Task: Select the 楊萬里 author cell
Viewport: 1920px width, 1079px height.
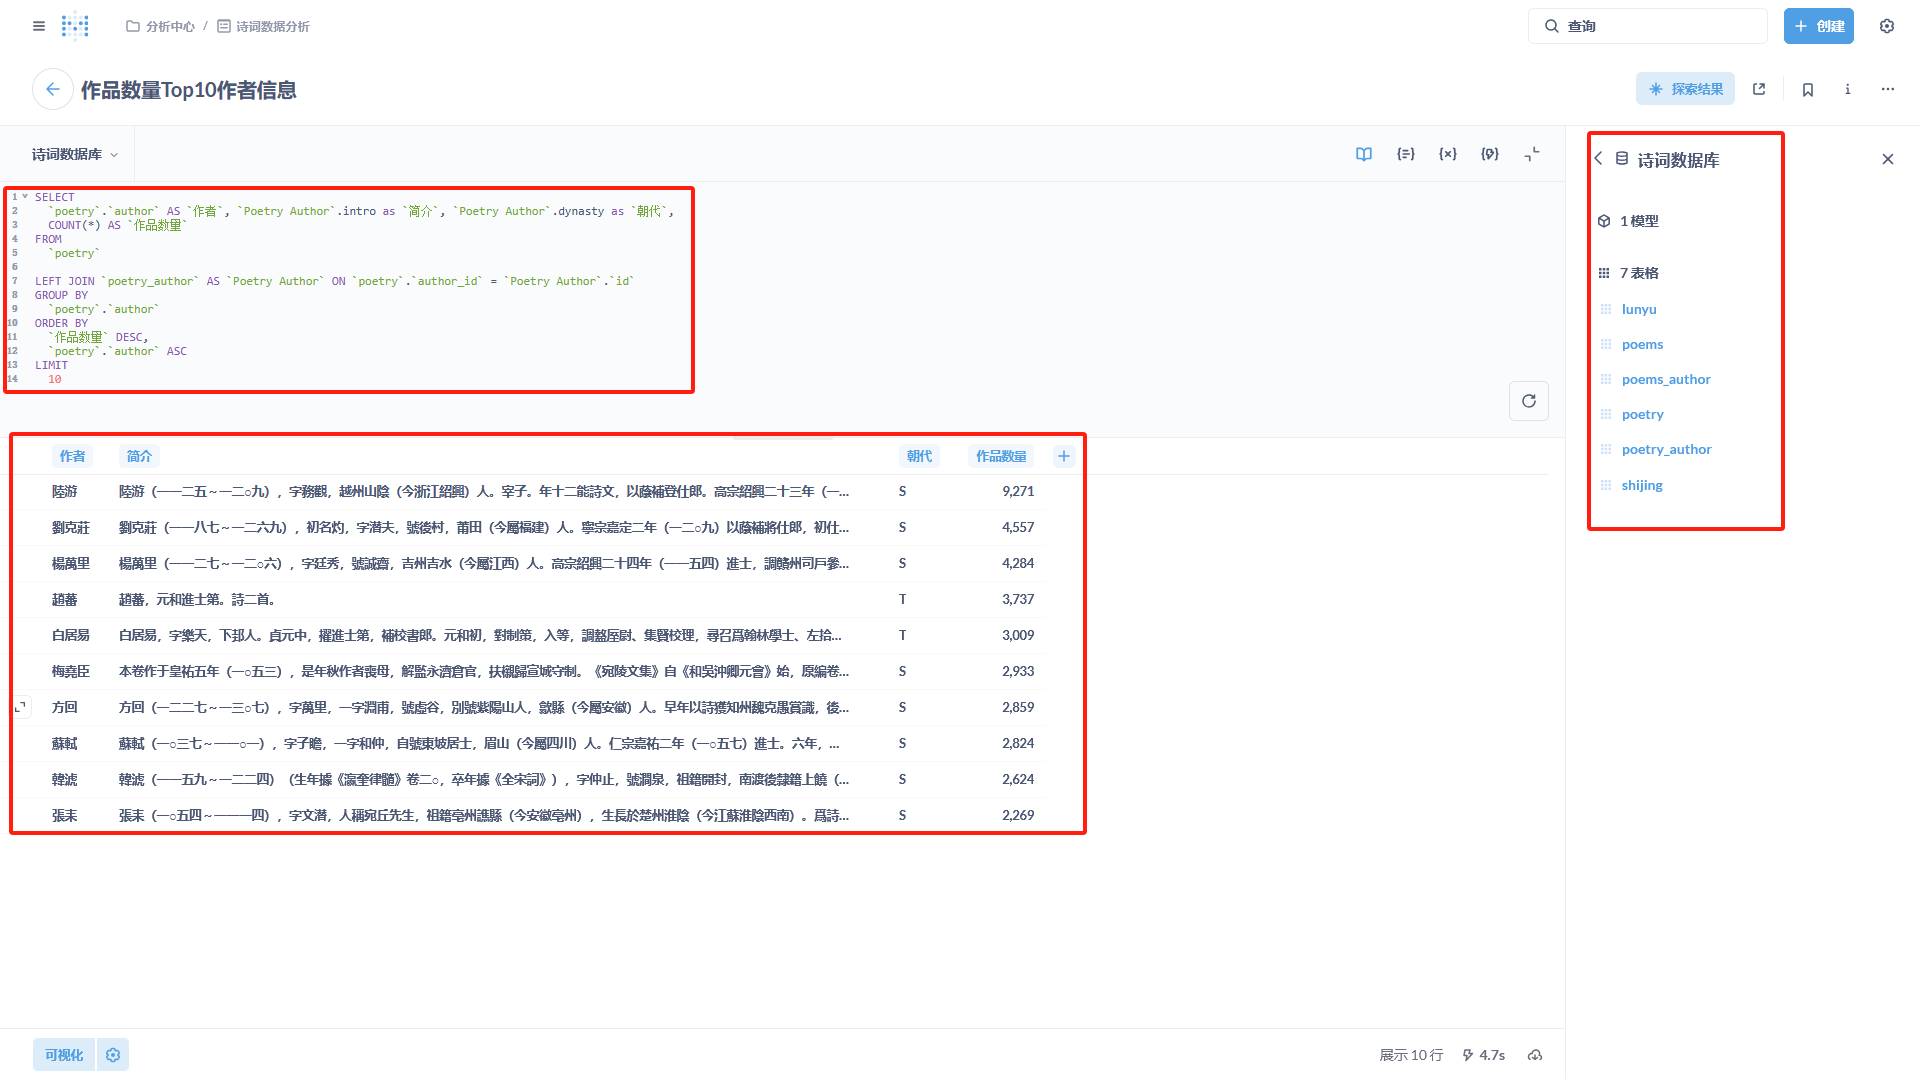Action: tap(71, 563)
